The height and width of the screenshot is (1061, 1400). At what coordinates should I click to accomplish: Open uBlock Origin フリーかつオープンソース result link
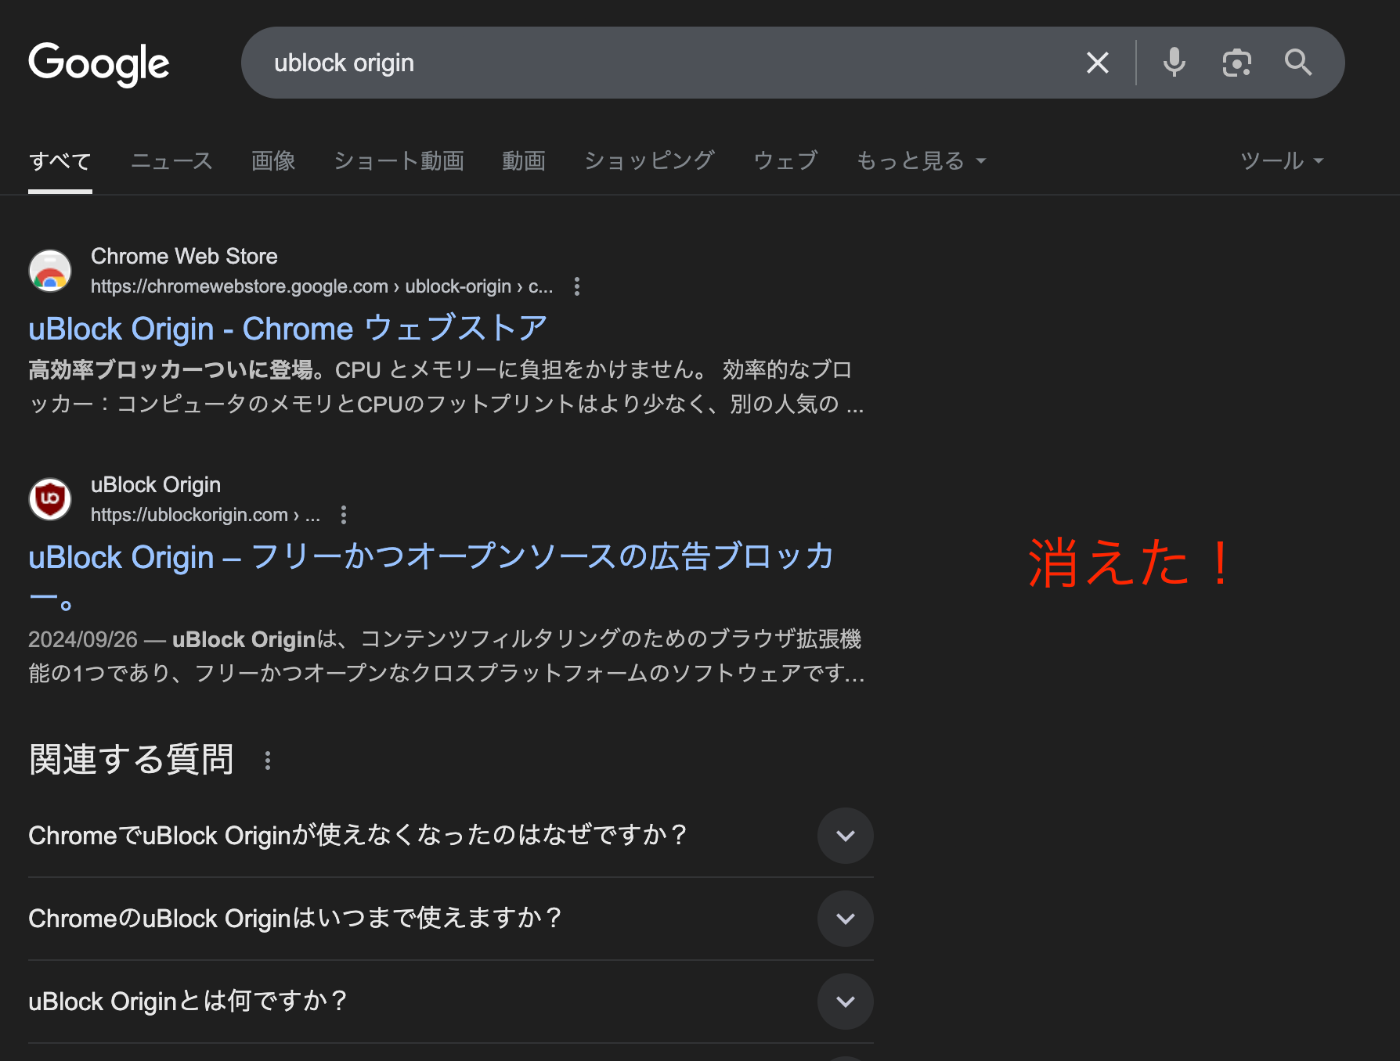coord(431,576)
